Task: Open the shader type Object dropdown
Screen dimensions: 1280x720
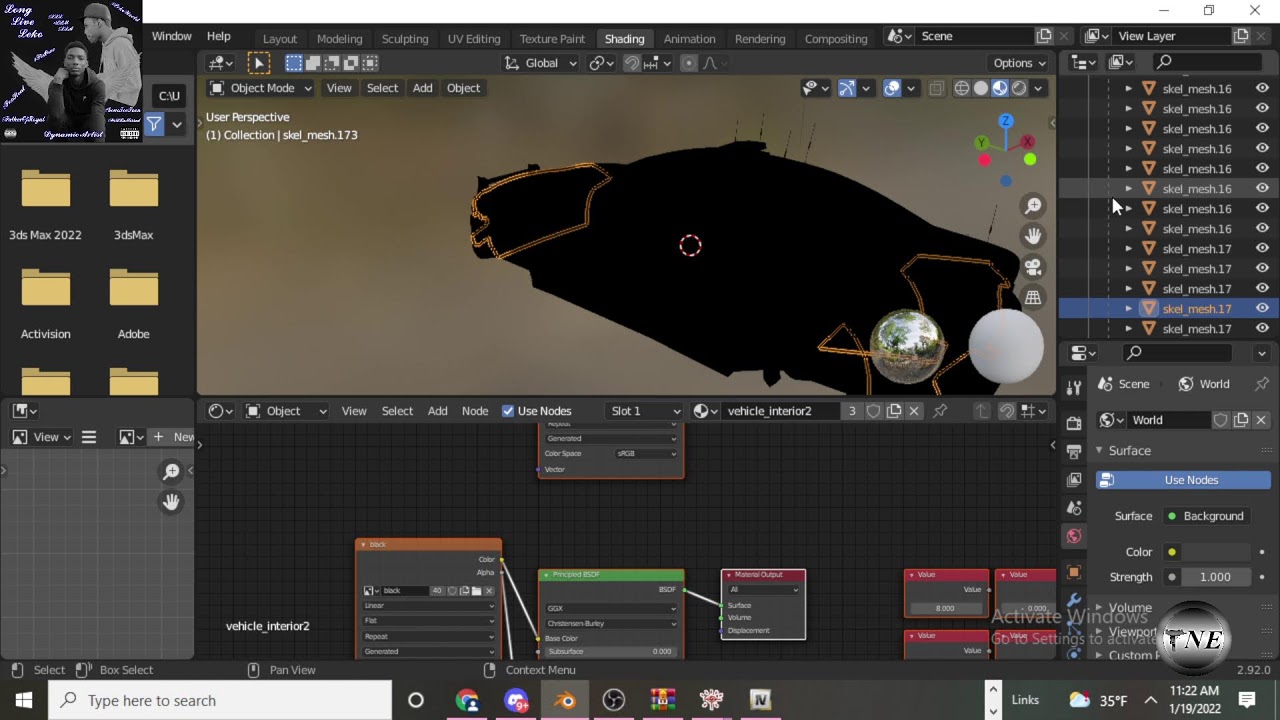Action: coord(286,411)
